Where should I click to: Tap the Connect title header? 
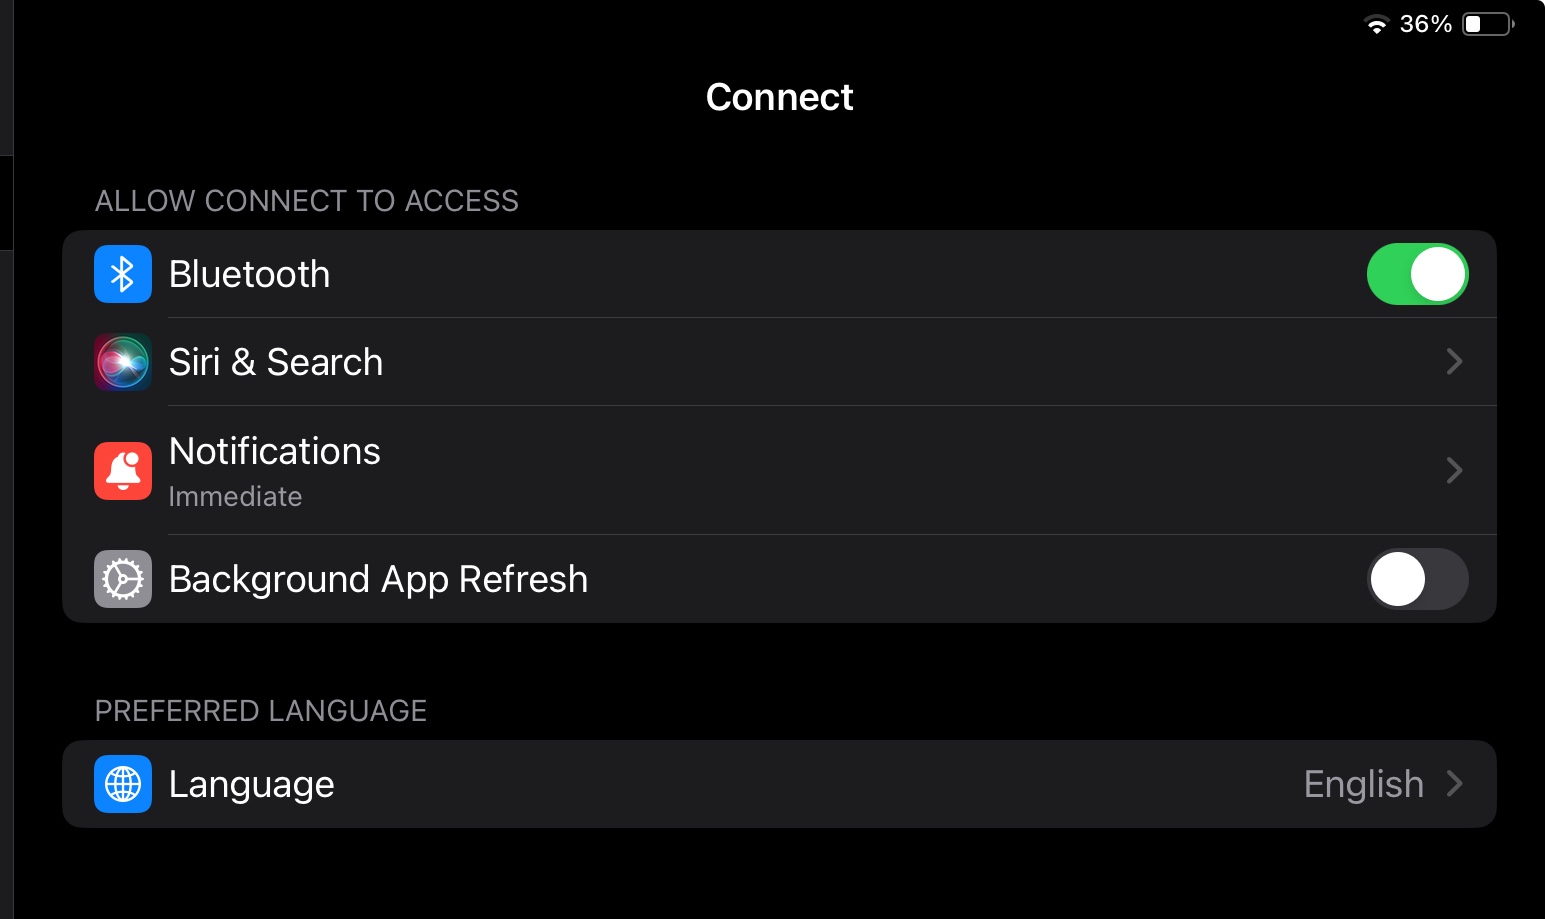[x=779, y=97]
